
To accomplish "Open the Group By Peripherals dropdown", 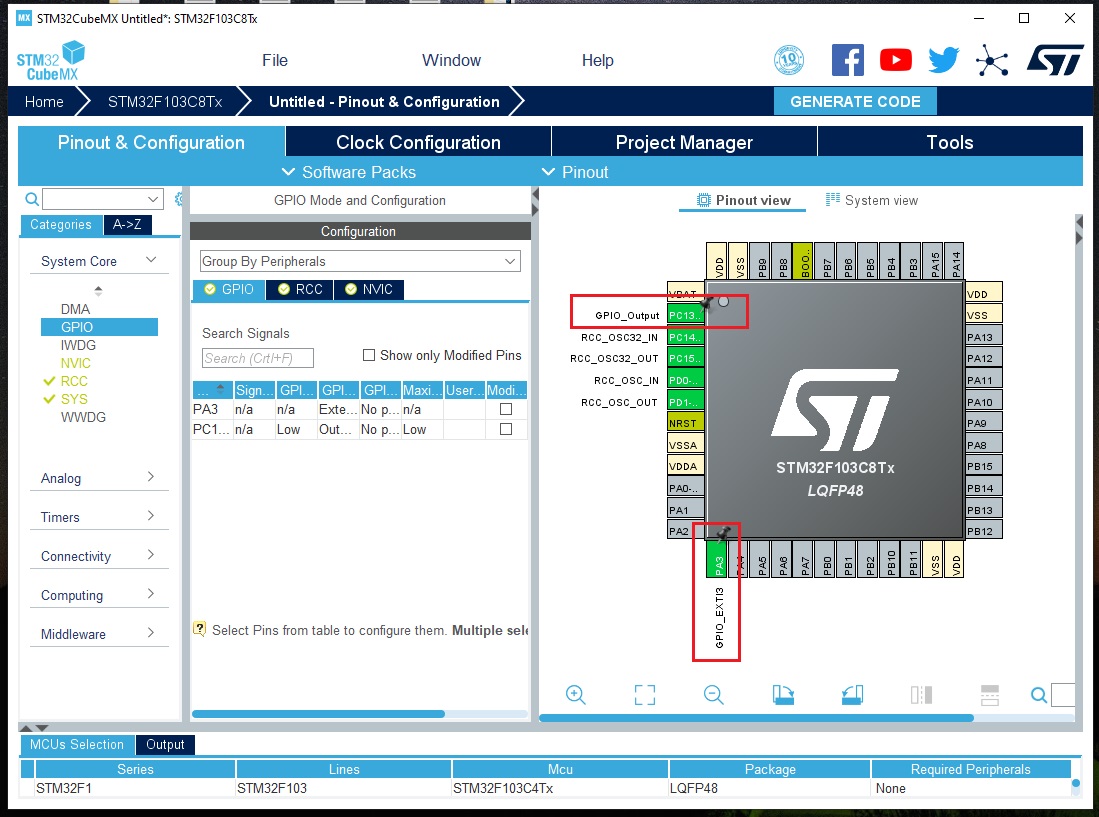I will 360,261.
